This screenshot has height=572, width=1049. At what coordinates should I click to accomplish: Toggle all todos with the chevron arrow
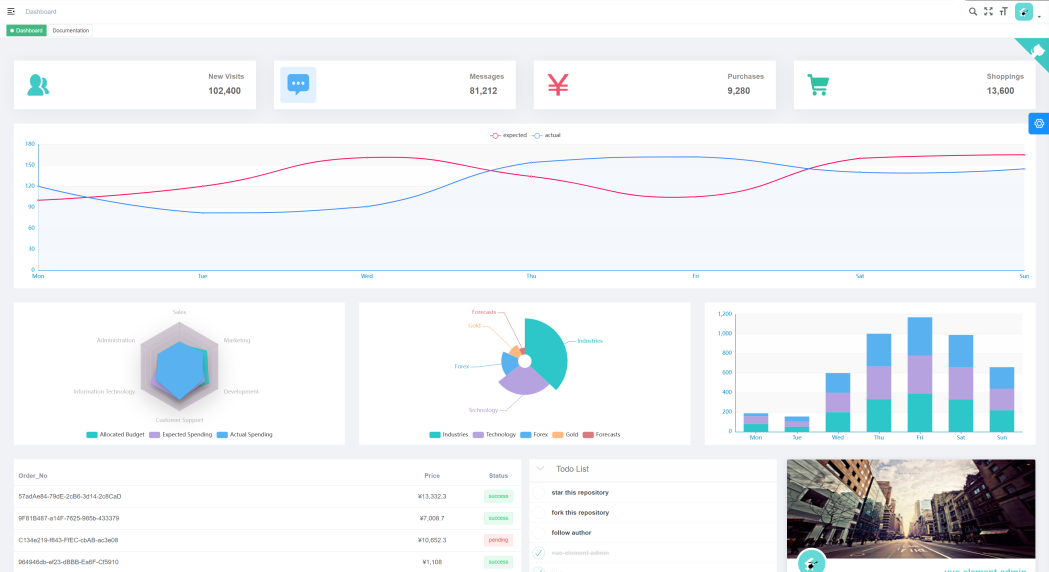(x=540, y=468)
